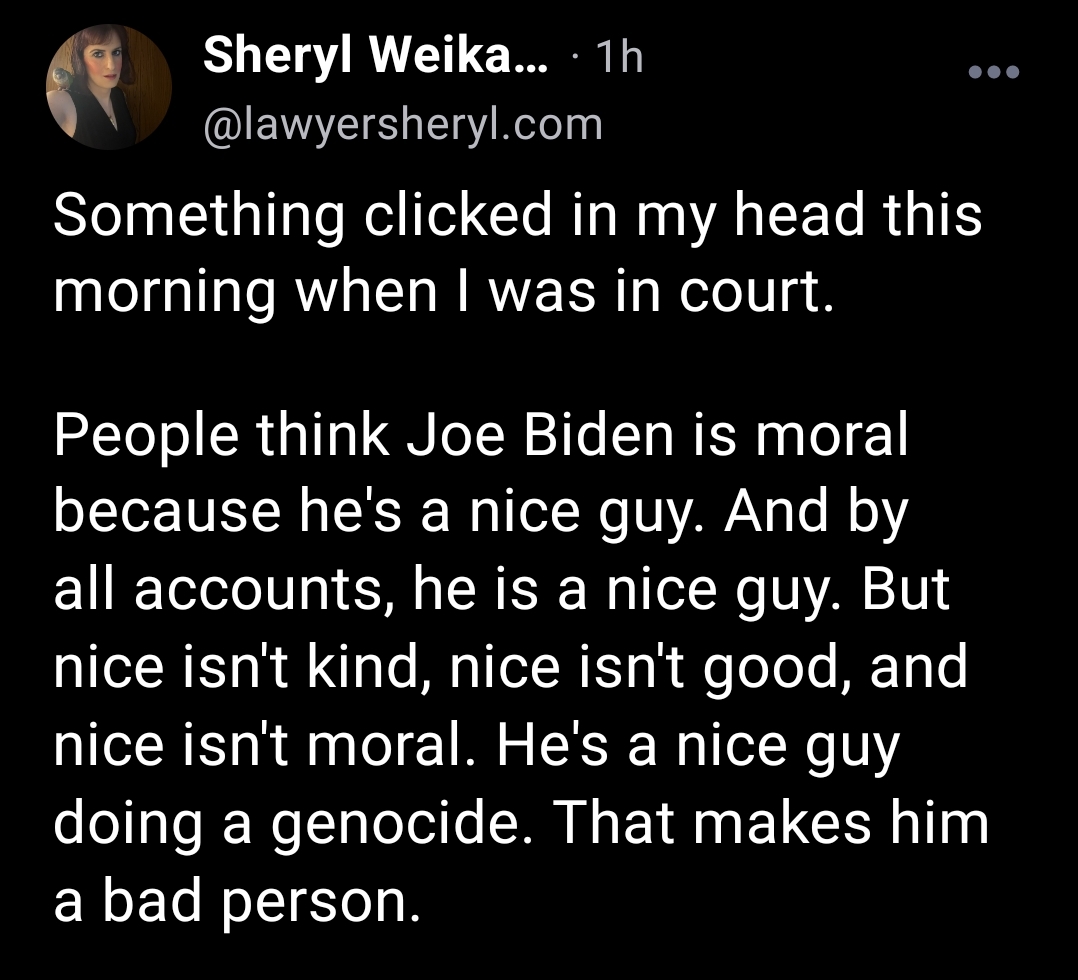Image resolution: width=1078 pixels, height=980 pixels.
Task: Visit the @lawyersheryl.com handle
Action: (403, 124)
